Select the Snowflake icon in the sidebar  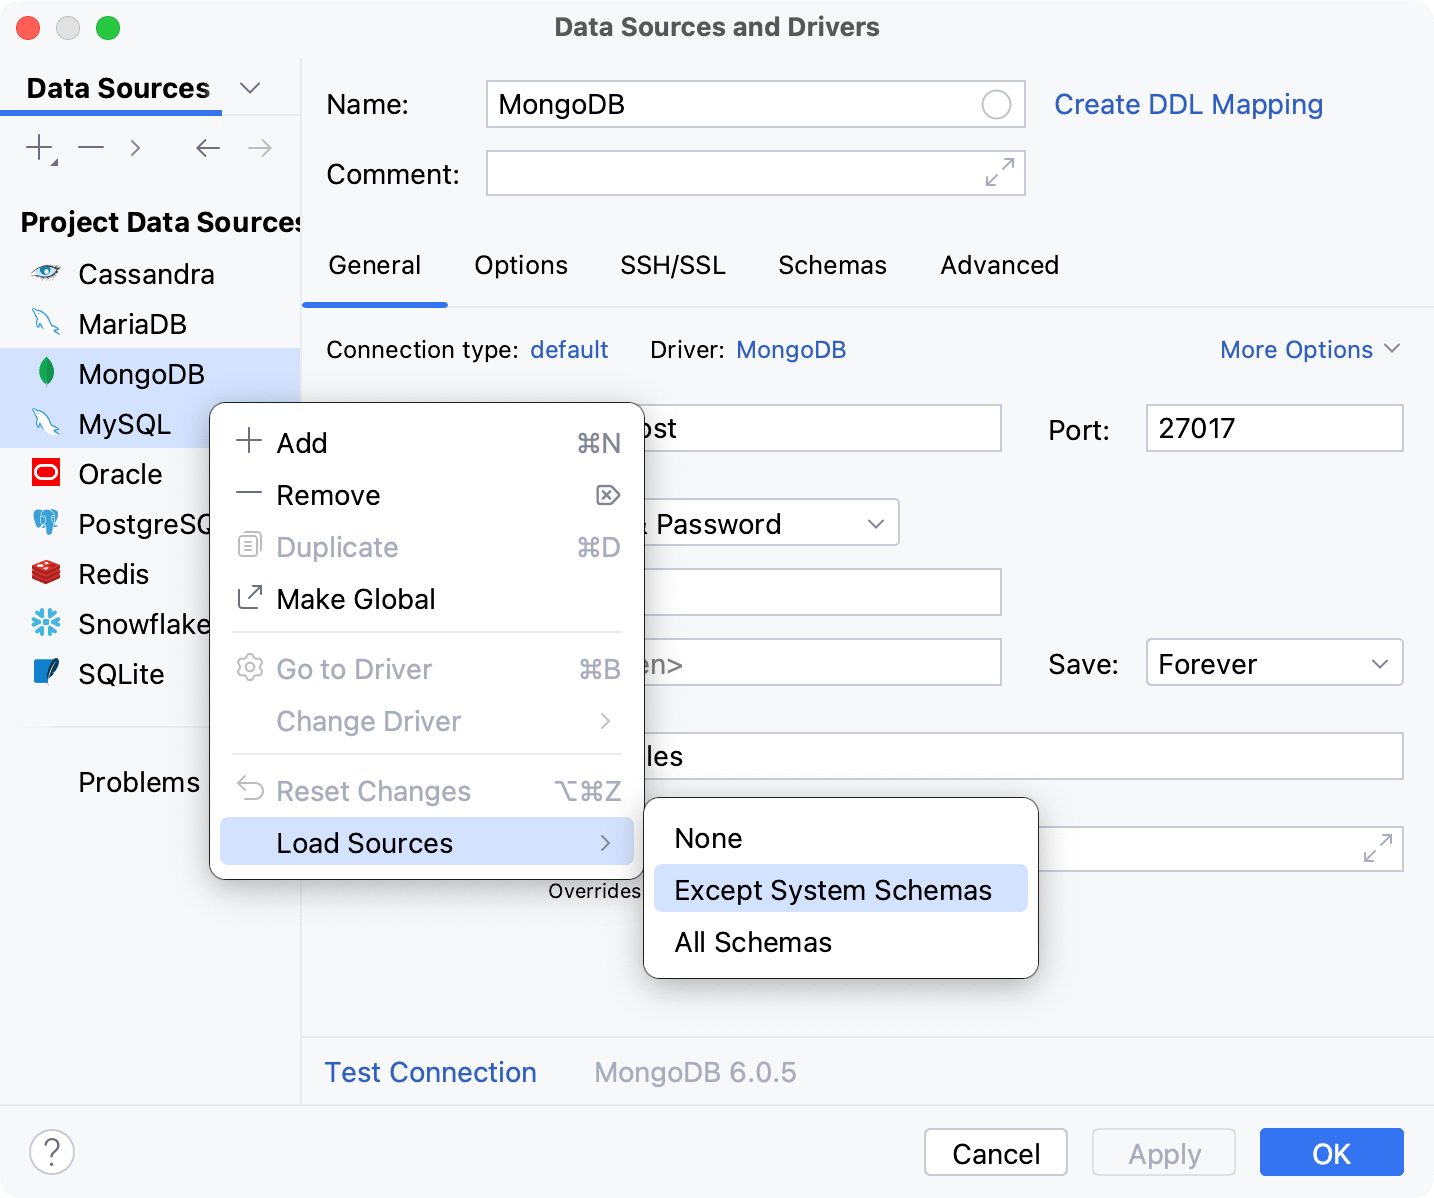45,623
